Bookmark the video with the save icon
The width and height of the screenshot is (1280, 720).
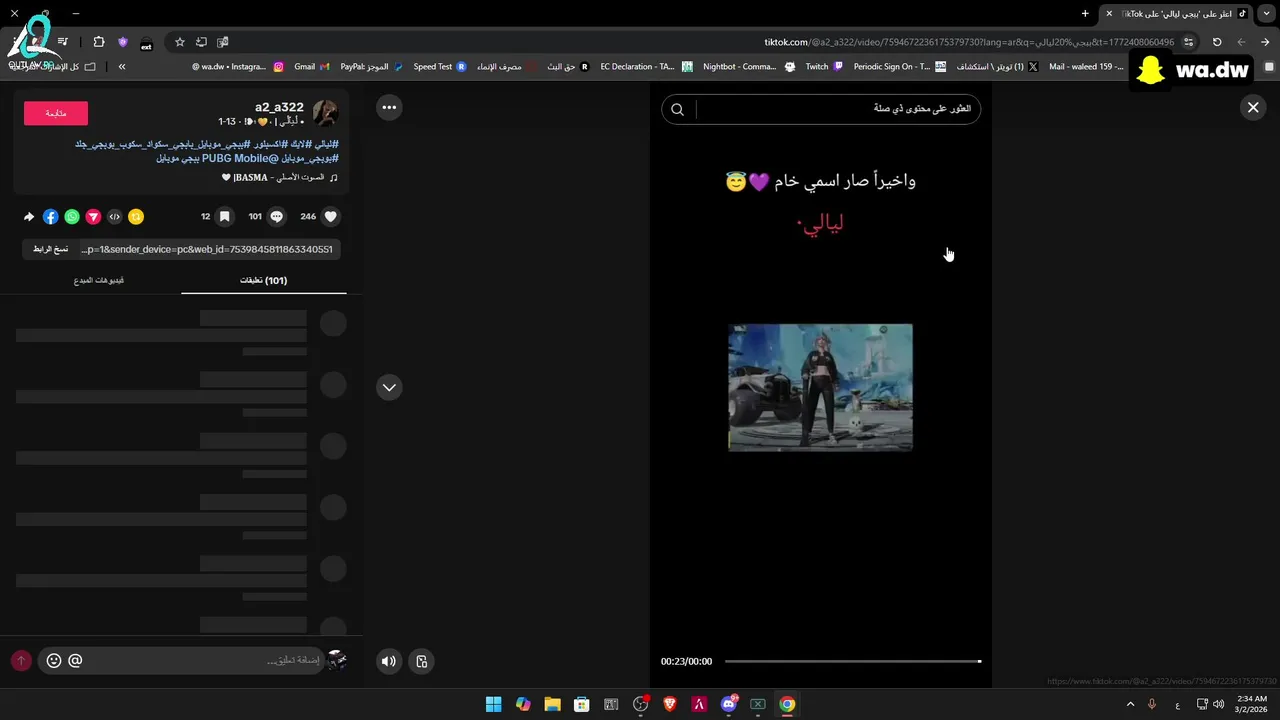click(225, 216)
